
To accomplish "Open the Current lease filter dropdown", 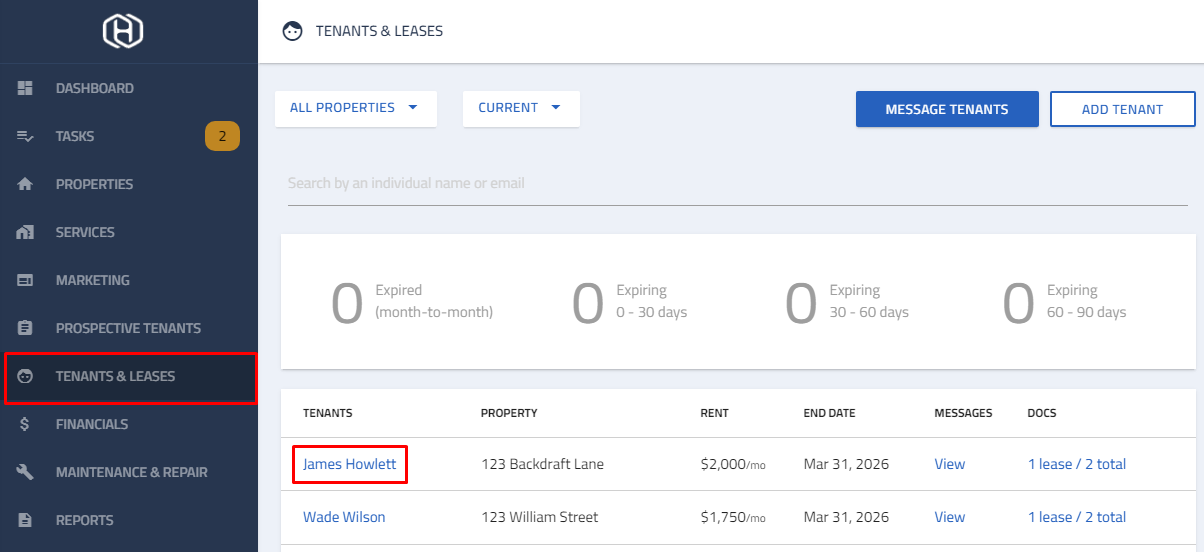I will (x=521, y=108).
